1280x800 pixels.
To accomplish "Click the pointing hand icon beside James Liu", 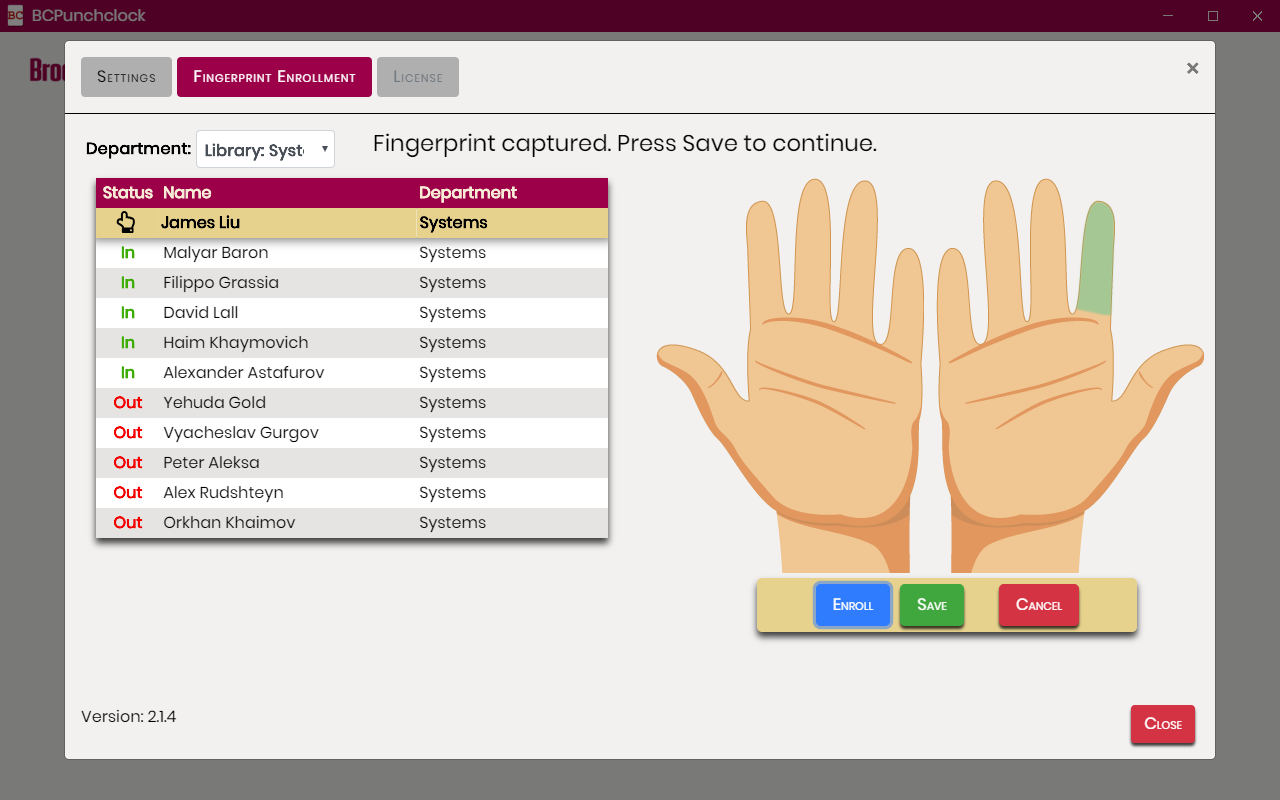I will click(x=126, y=222).
